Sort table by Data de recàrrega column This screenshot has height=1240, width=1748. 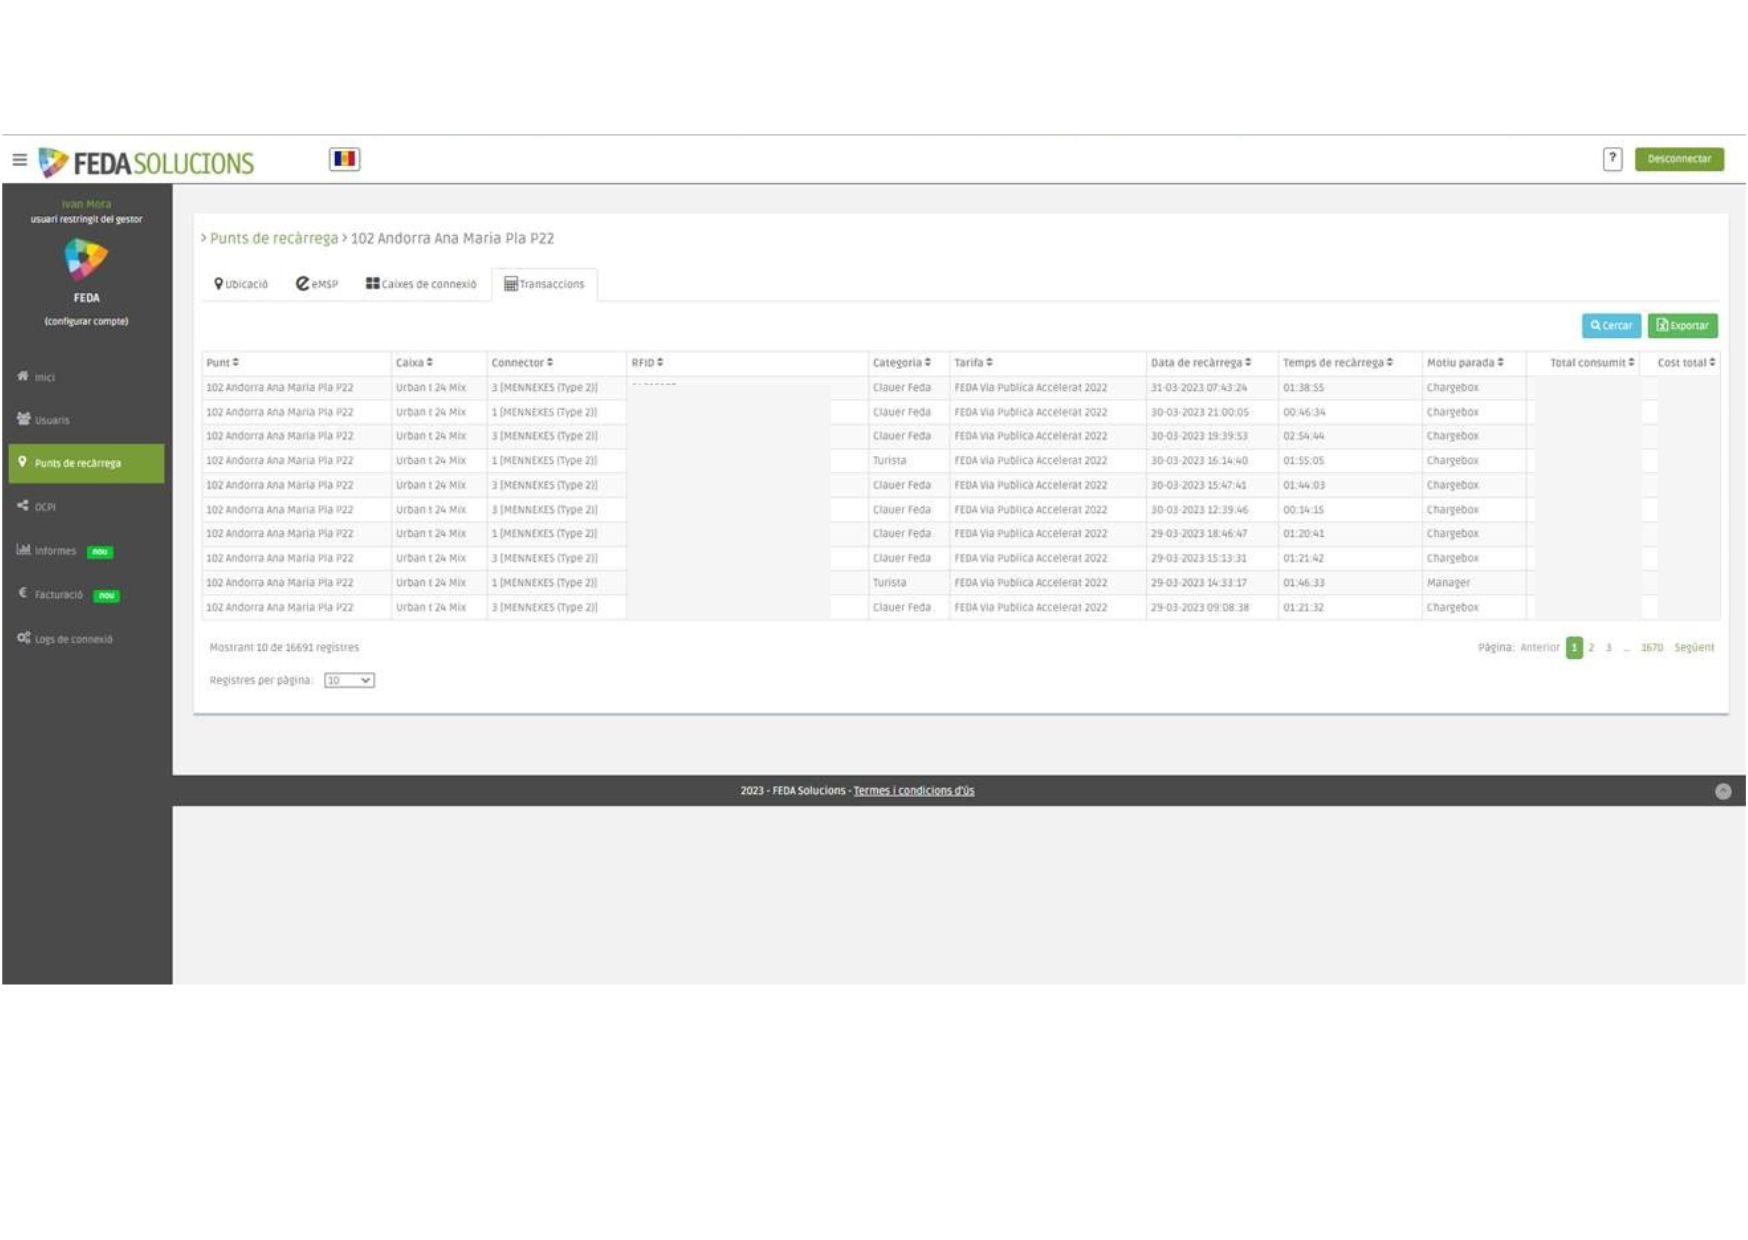point(1200,363)
